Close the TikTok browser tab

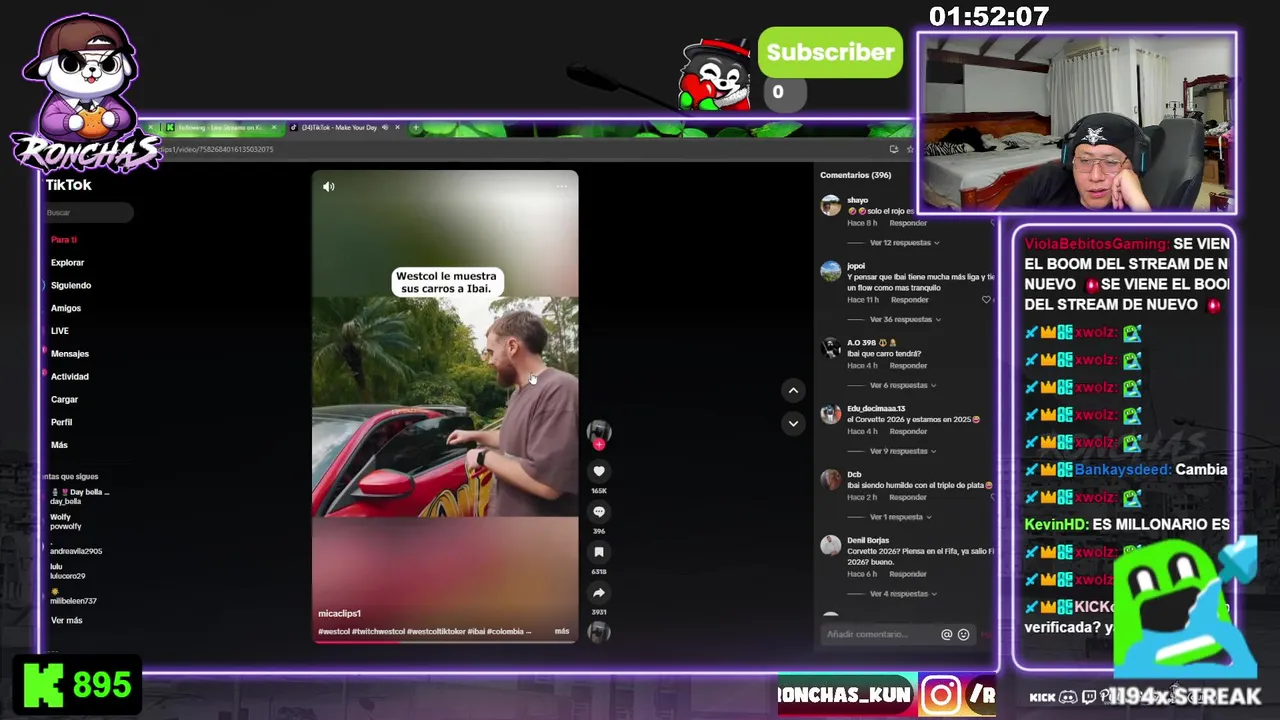397,127
